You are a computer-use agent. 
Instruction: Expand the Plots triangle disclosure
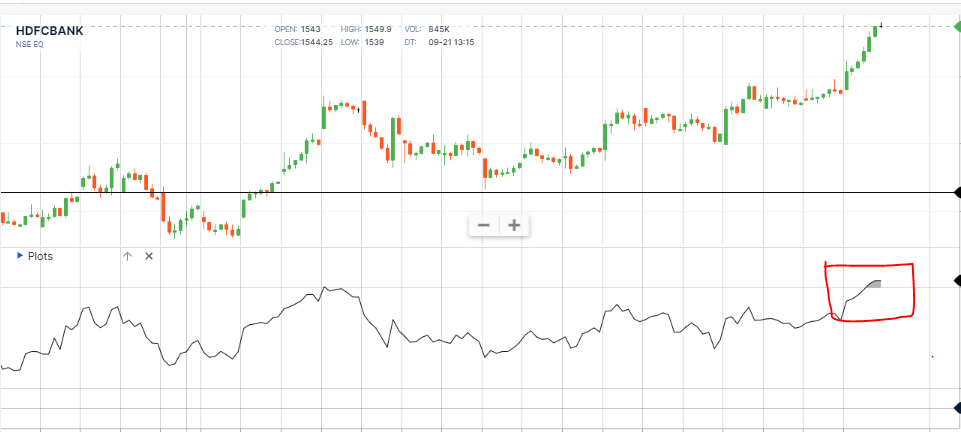tap(20, 256)
